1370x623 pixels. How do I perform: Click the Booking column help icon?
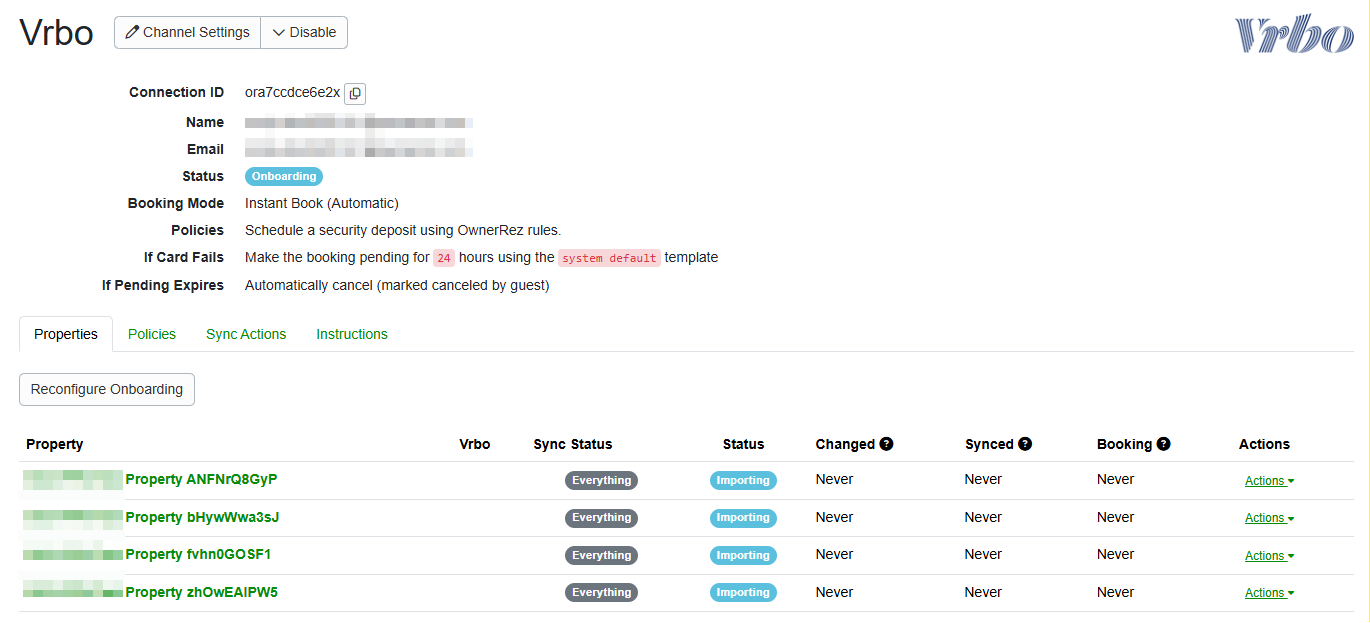tap(1163, 444)
